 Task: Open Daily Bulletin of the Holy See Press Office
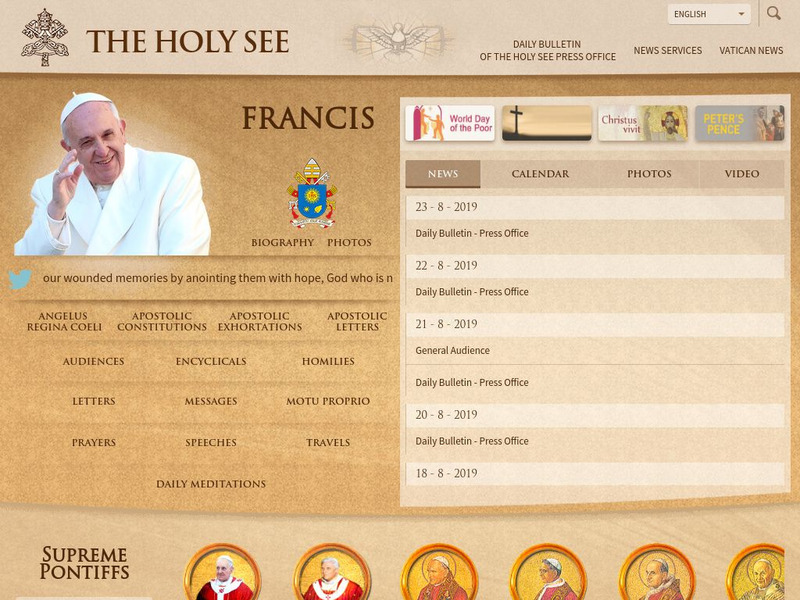click(547, 51)
